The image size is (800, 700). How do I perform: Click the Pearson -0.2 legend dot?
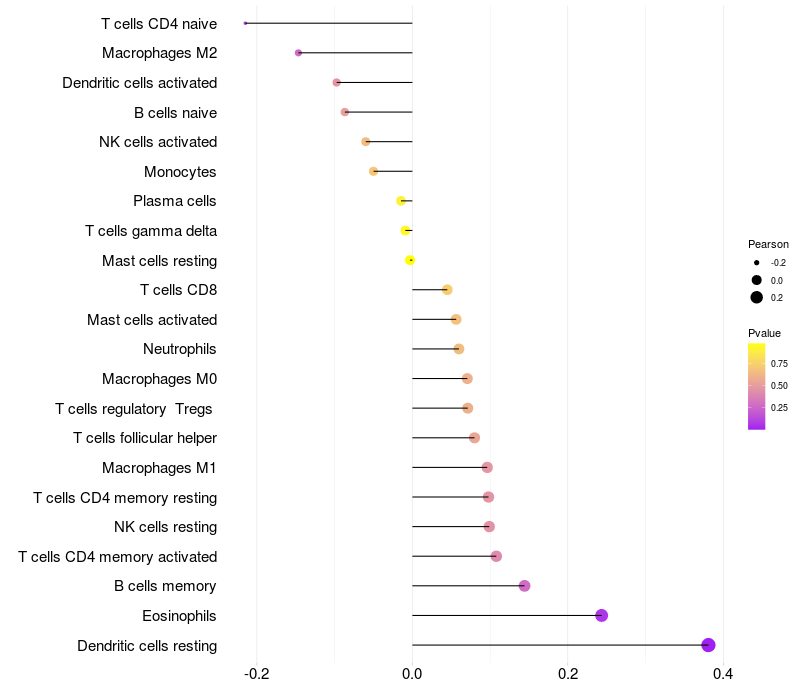[757, 263]
